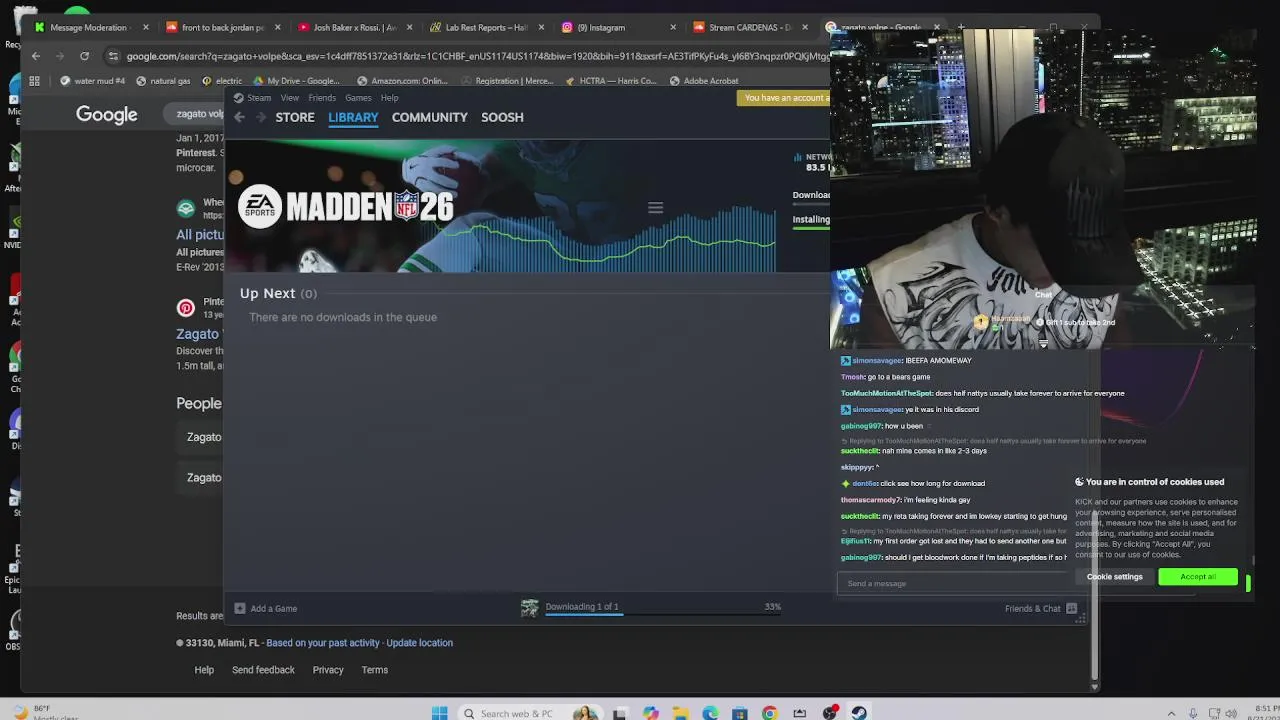1280x720 pixels.
Task: Click the hamburger menu icon on Madden banner
Action: (x=655, y=208)
